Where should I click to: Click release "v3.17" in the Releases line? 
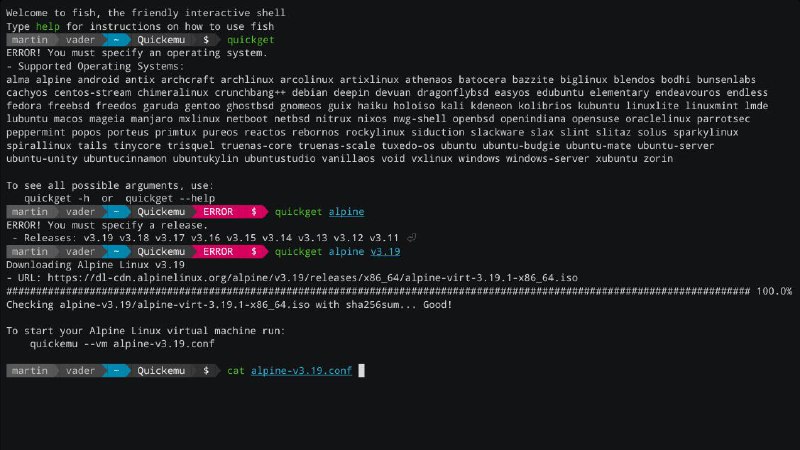(x=170, y=238)
